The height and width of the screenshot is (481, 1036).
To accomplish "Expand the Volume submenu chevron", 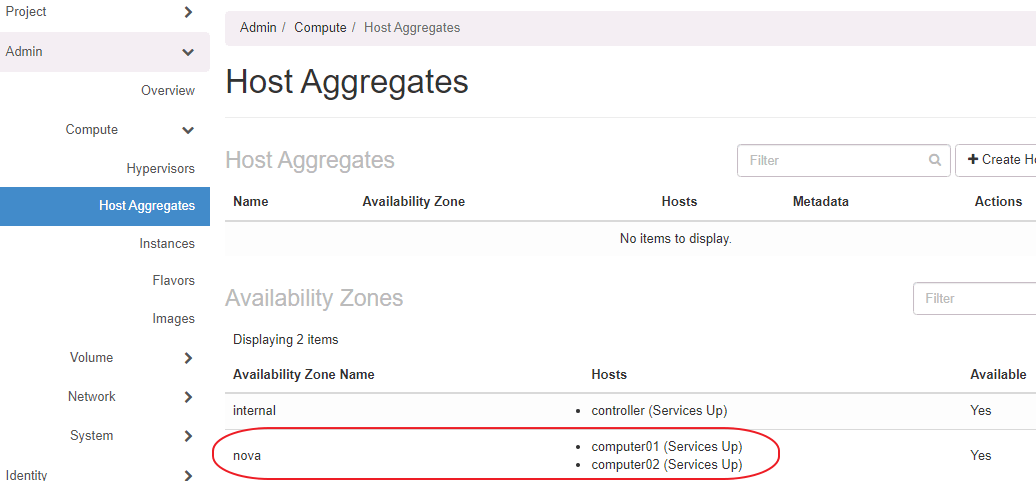I will coord(188,358).
